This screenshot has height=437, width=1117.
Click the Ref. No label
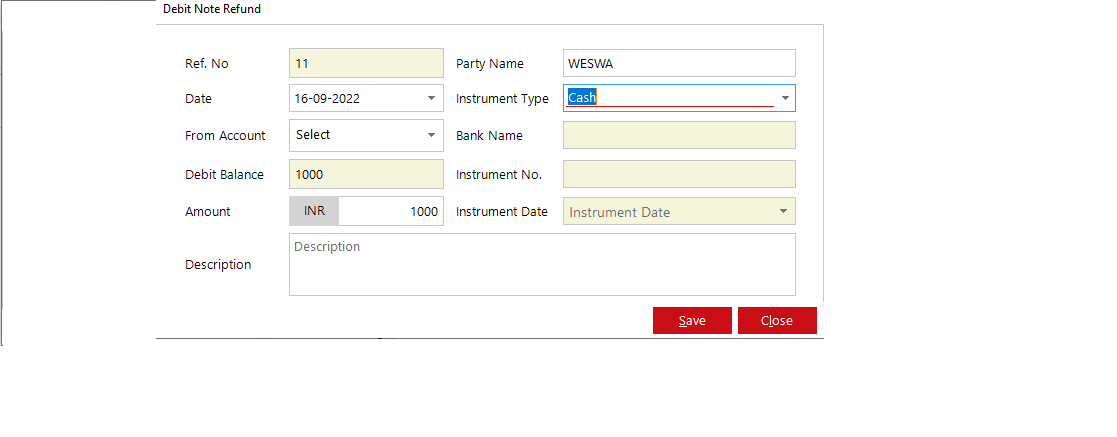point(207,63)
